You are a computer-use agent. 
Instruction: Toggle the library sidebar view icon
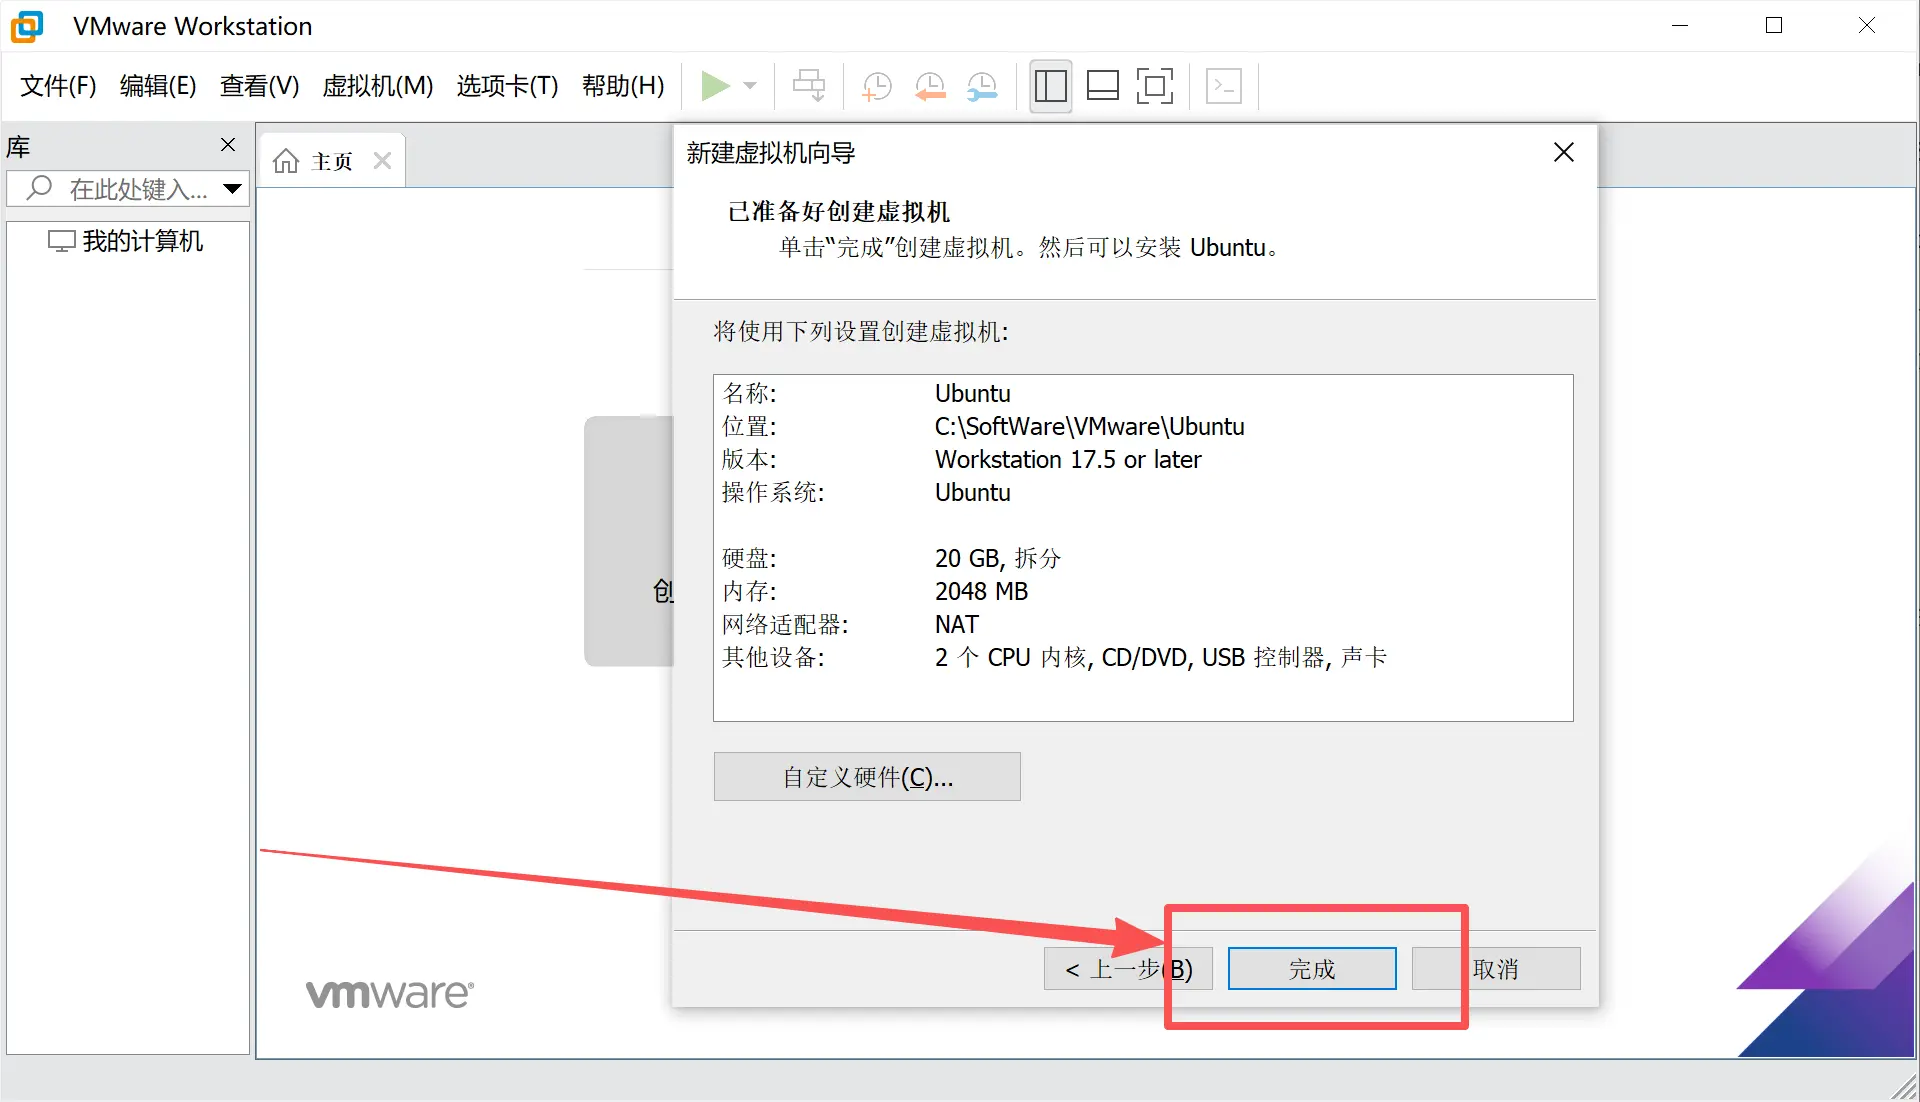pyautogui.click(x=1050, y=86)
